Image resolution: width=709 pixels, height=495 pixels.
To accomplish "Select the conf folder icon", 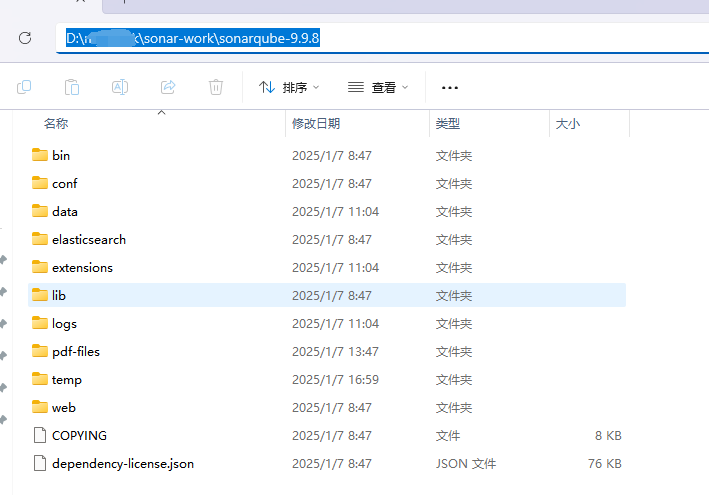I will (x=40, y=183).
